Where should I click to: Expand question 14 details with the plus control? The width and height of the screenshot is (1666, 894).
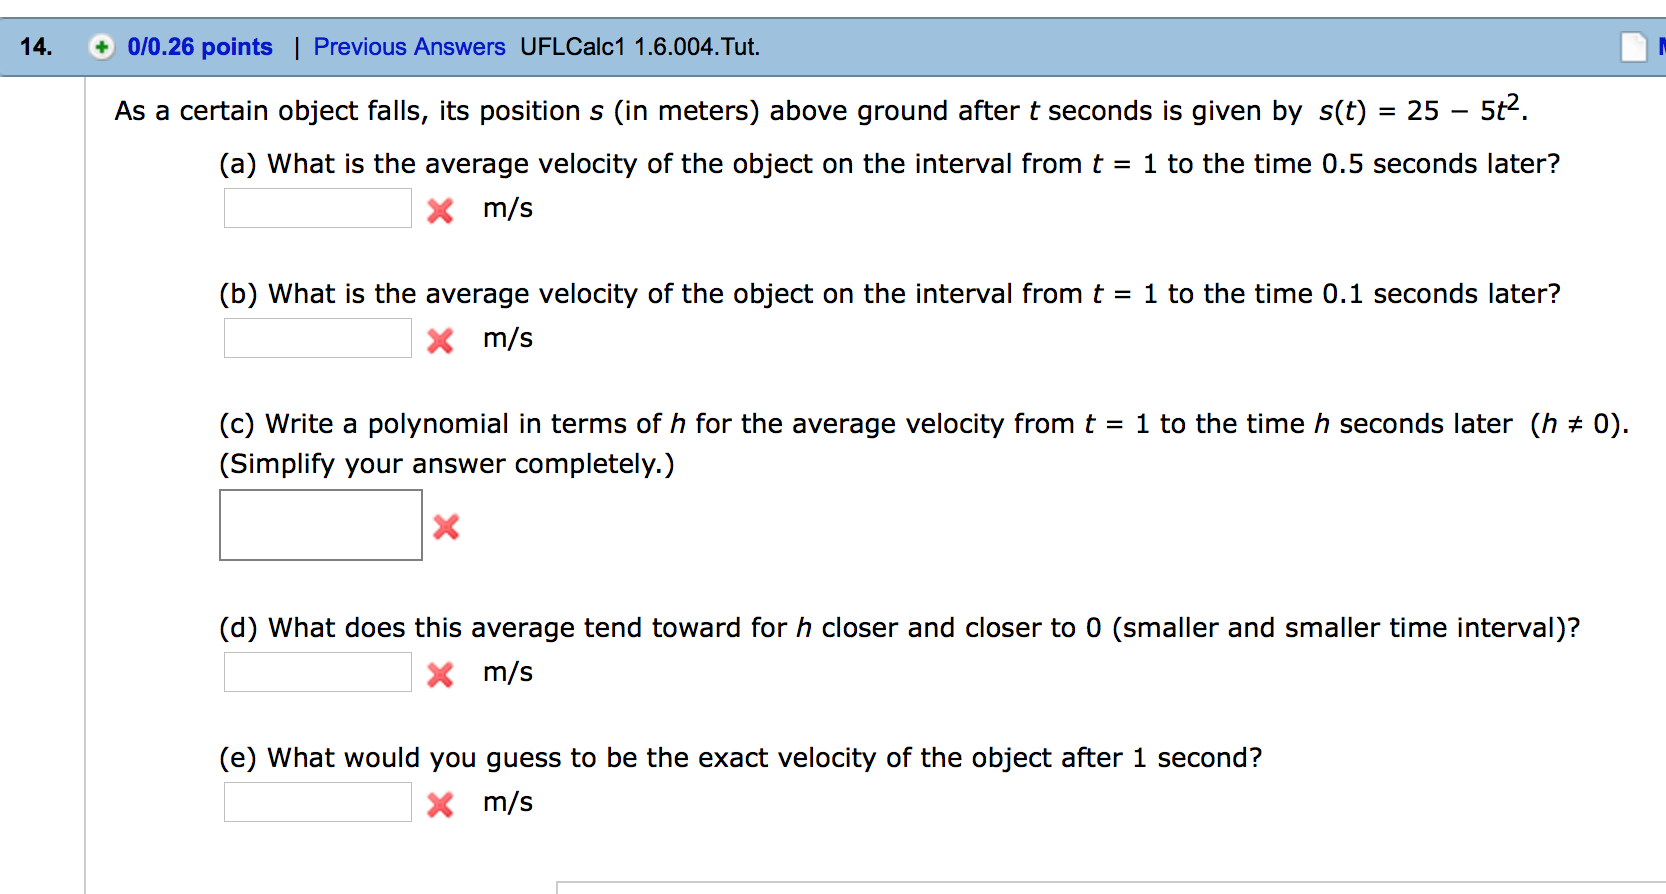tap(103, 46)
